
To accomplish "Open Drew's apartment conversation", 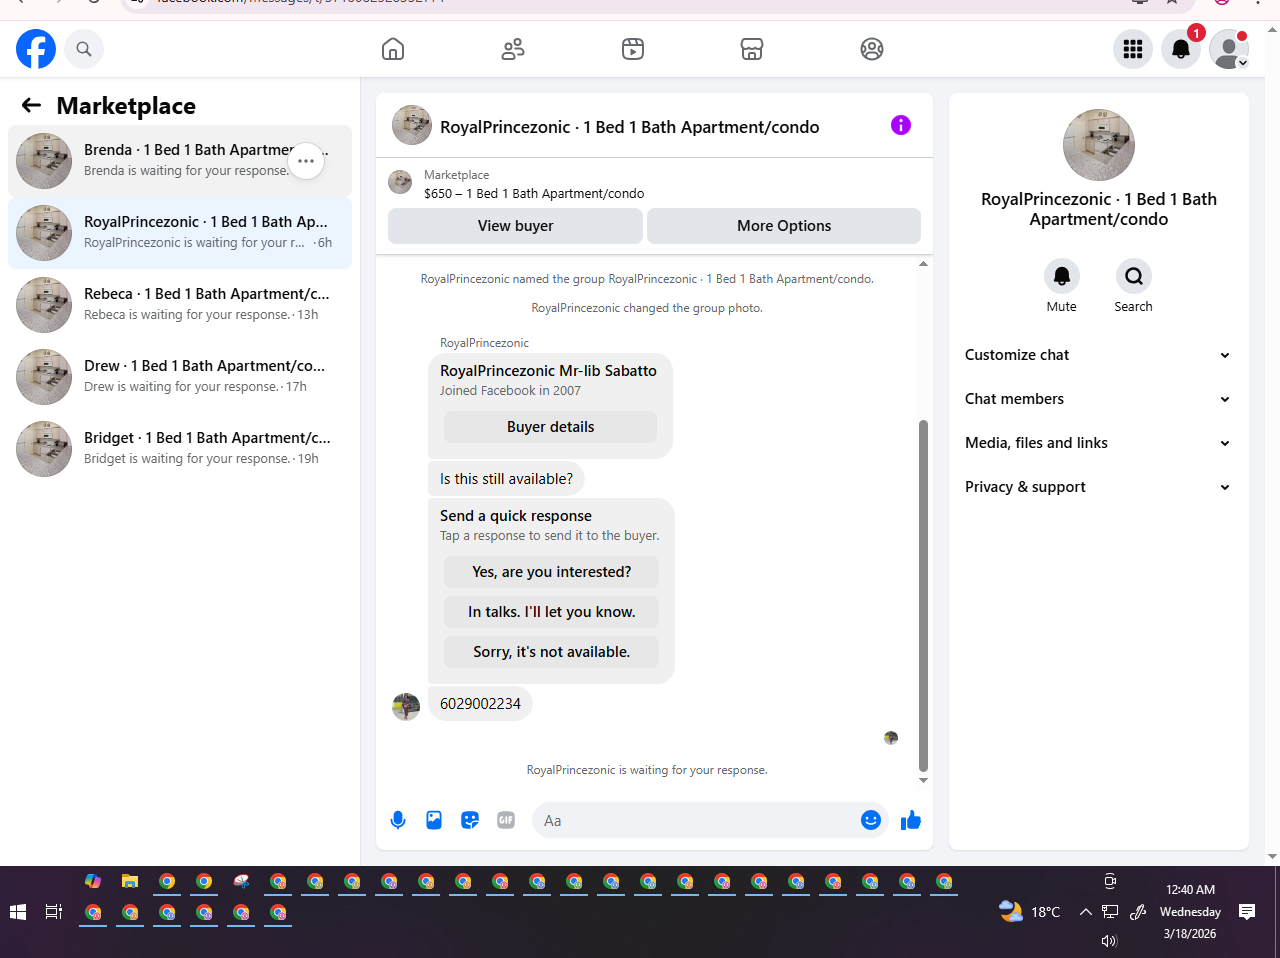I will tap(180, 377).
